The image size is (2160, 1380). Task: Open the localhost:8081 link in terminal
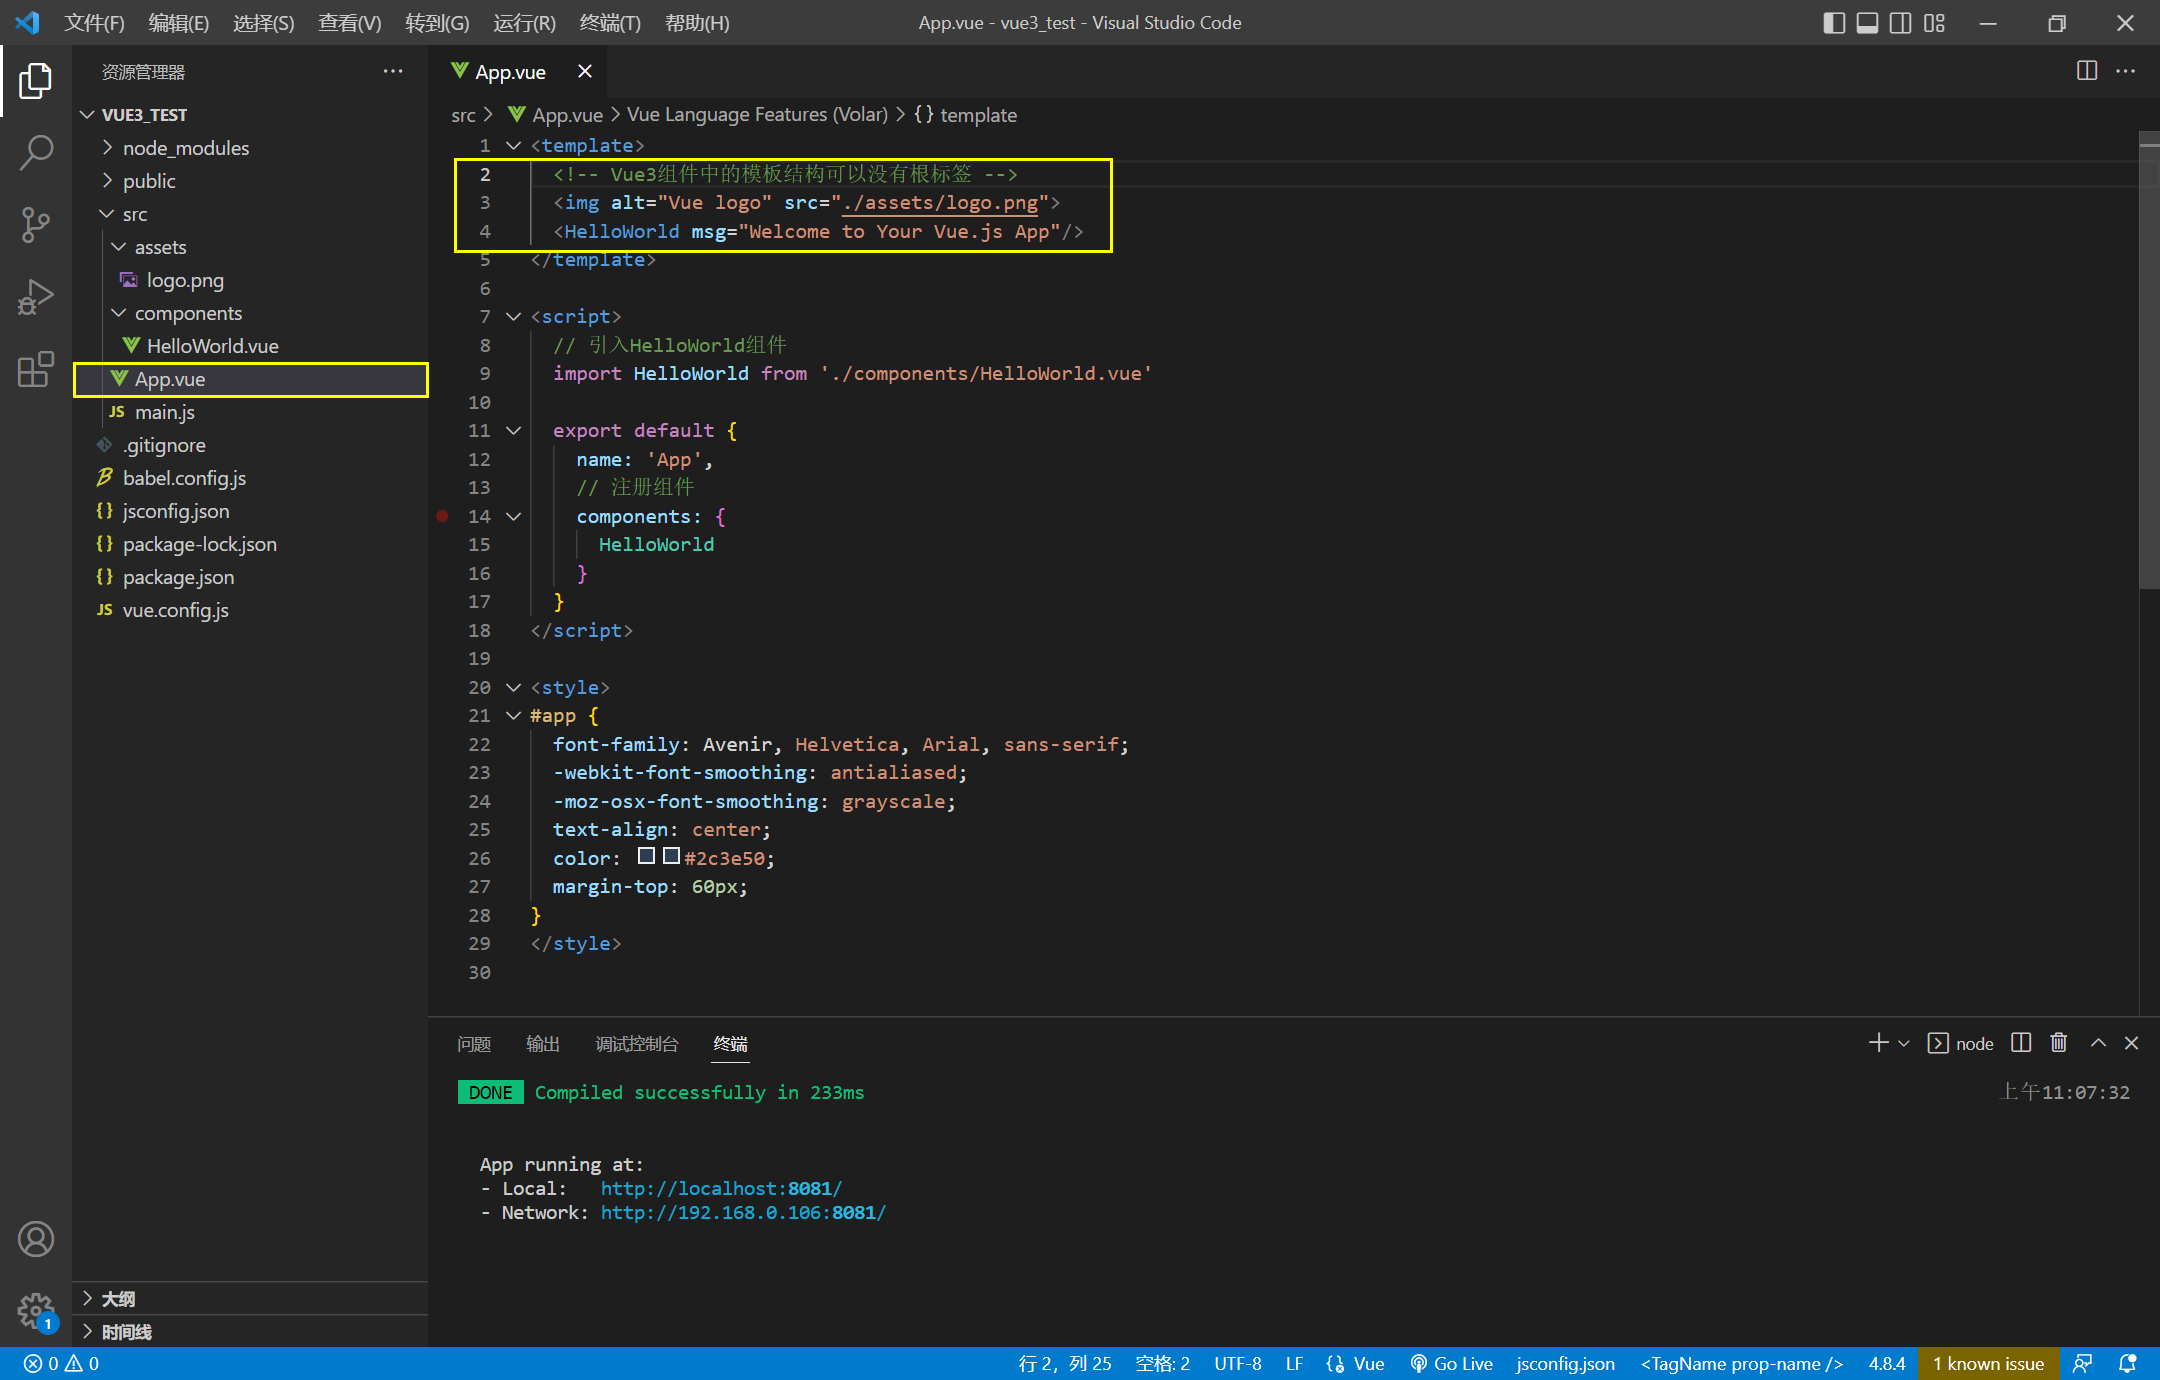(721, 1188)
